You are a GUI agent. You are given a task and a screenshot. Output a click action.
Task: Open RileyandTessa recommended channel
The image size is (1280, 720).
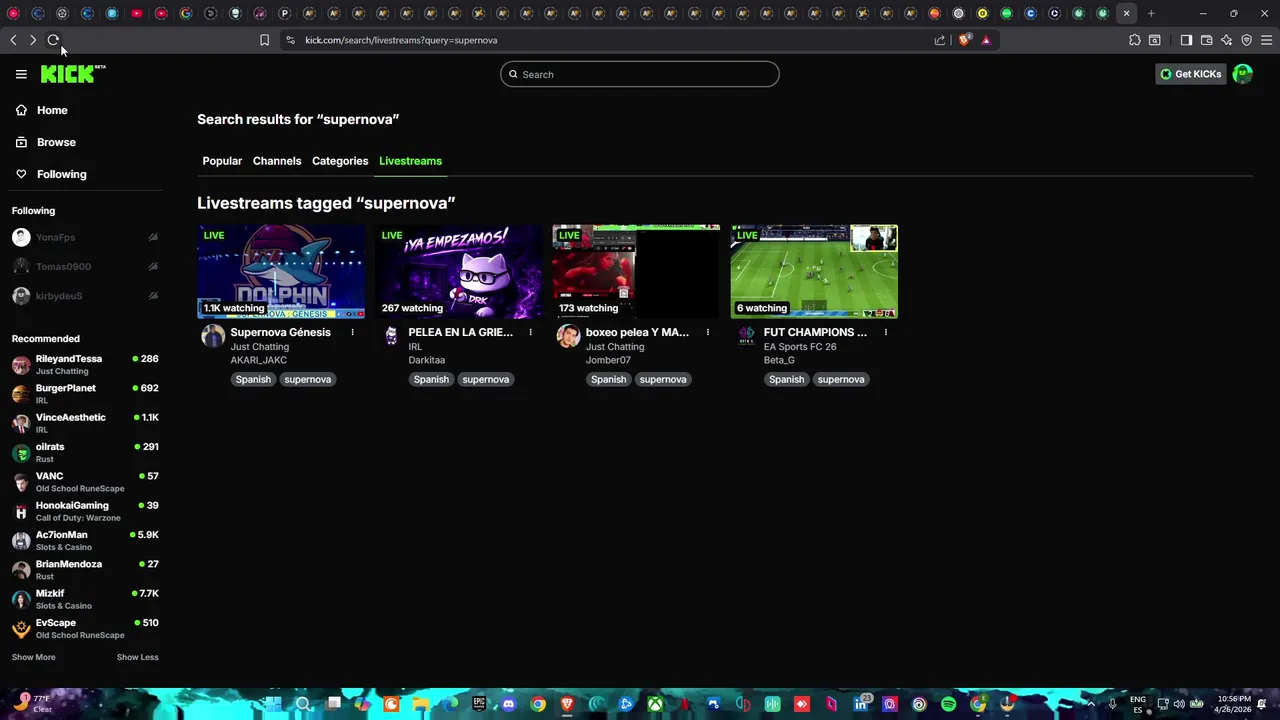(x=85, y=364)
